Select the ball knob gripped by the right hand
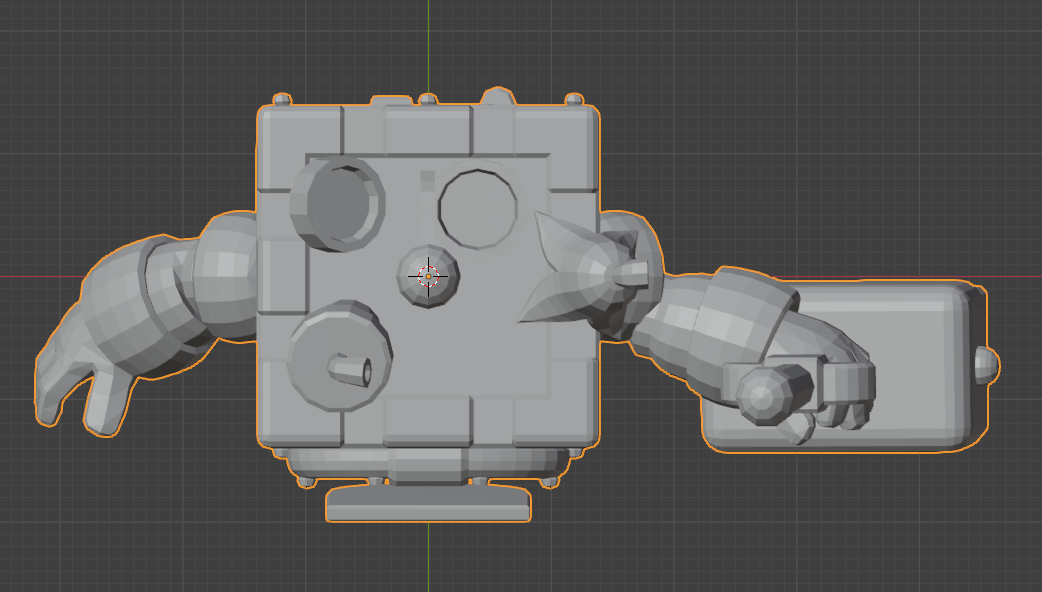The height and width of the screenshot is (592, 1042). click(x=767, y=390)
